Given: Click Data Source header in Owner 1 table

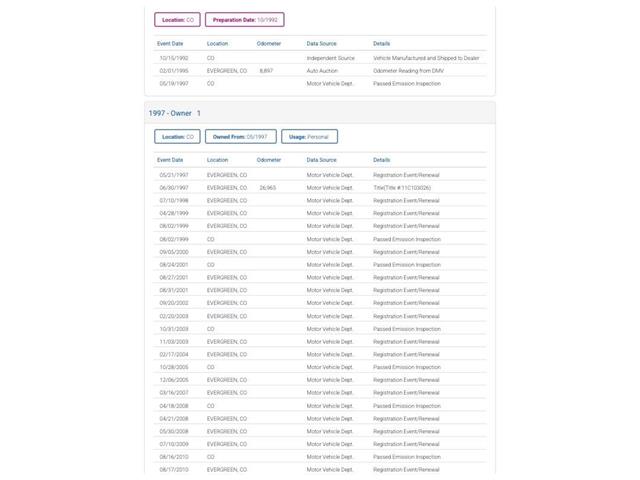Looking at the screenshot, I should (x=321, y=160).
